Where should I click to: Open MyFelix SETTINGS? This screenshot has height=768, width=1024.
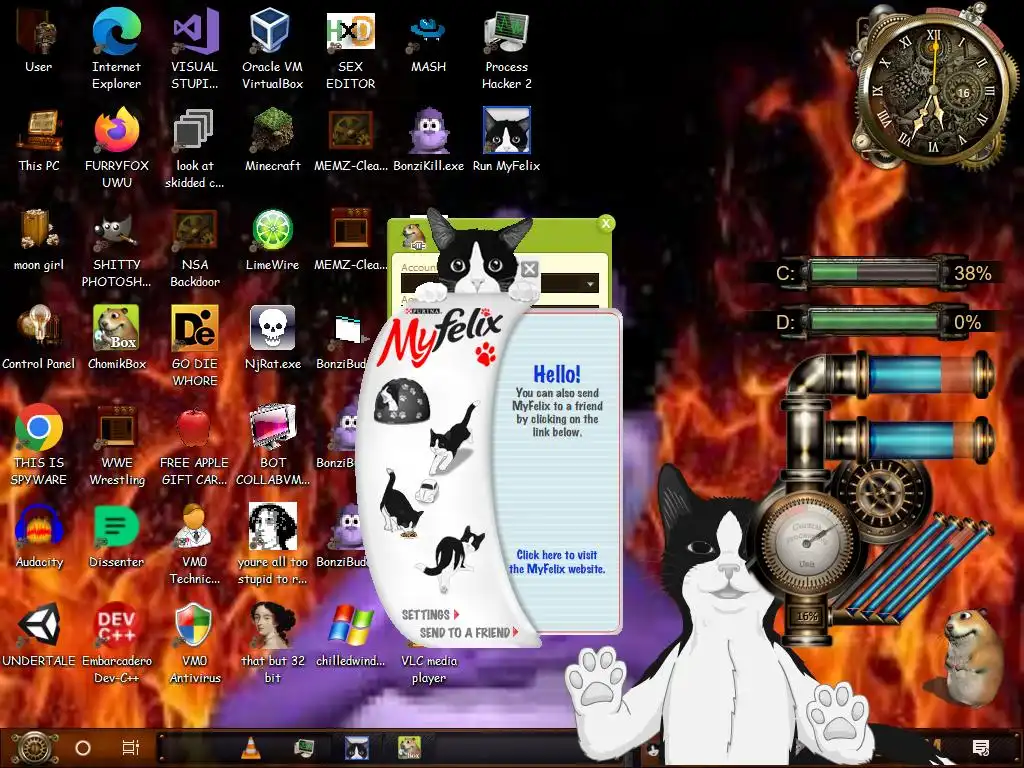430,615
